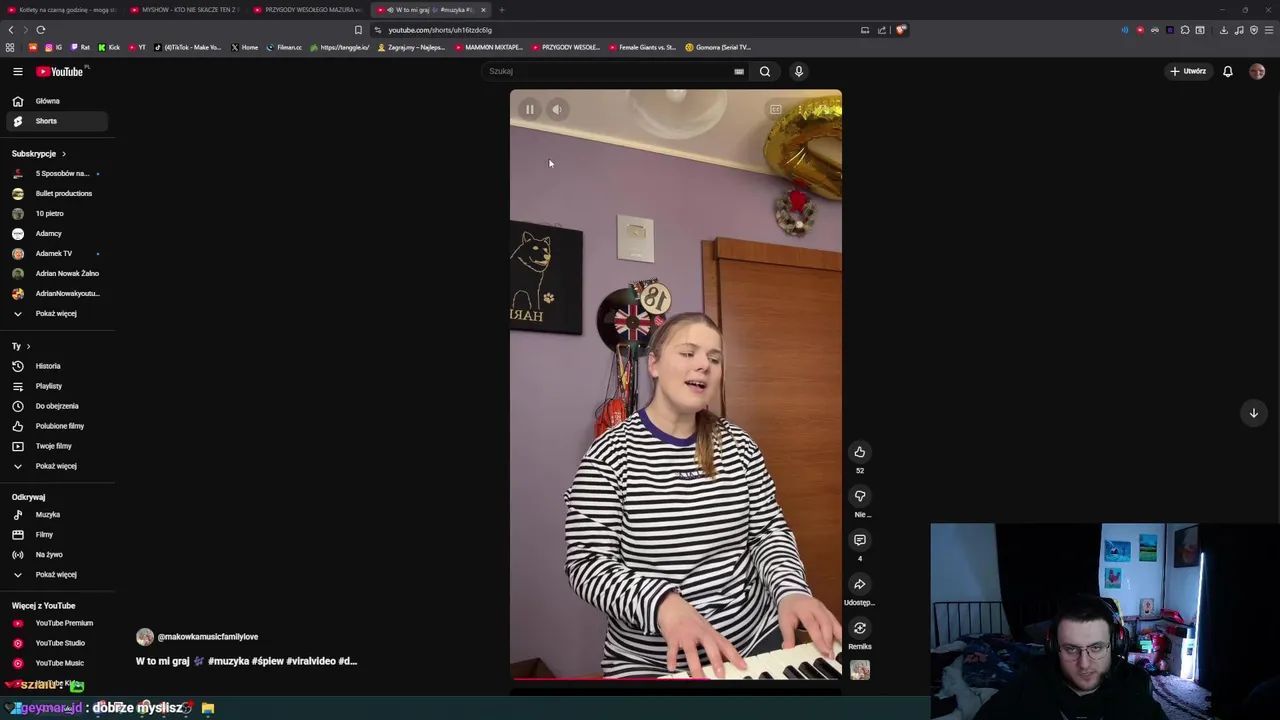Expand the Subskrypcje section
Image resolution: width=1280 pixels, height=720 pixels.
[39, 154]
